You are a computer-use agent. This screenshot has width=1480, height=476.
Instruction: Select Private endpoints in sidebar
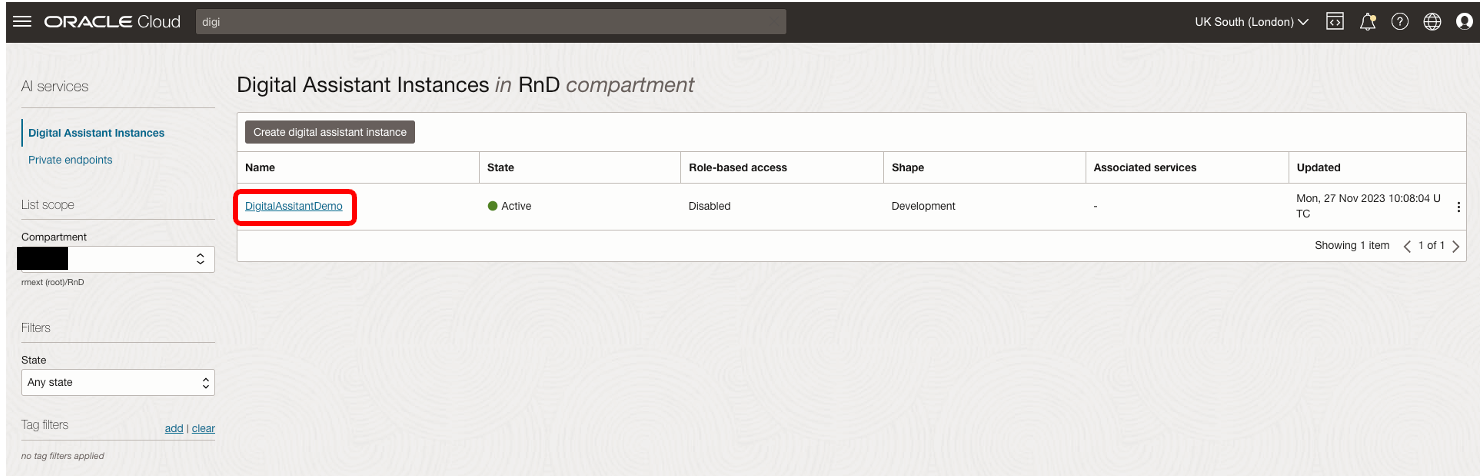70,160
